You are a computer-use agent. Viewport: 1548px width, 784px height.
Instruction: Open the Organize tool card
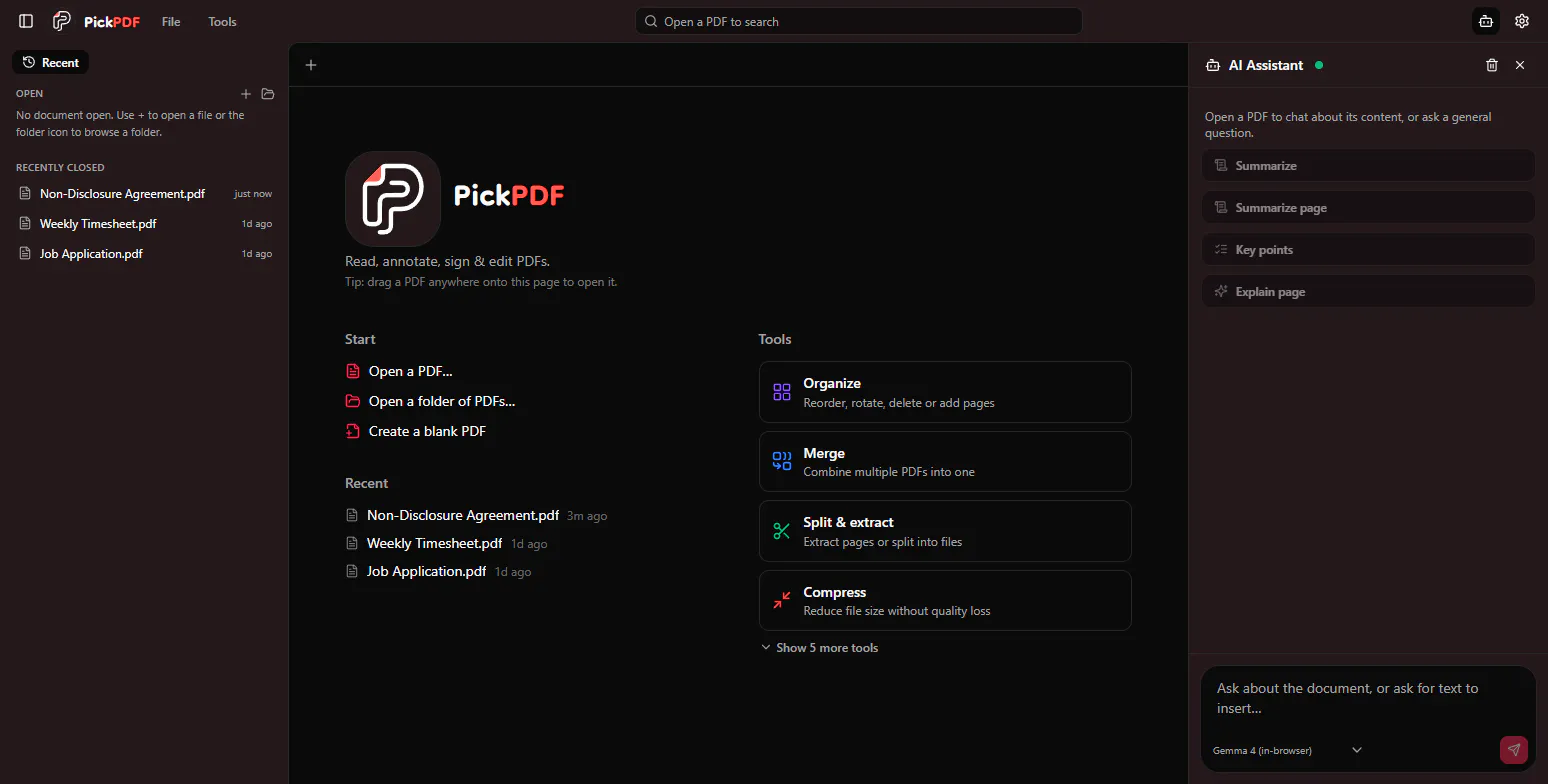[945, 392]
